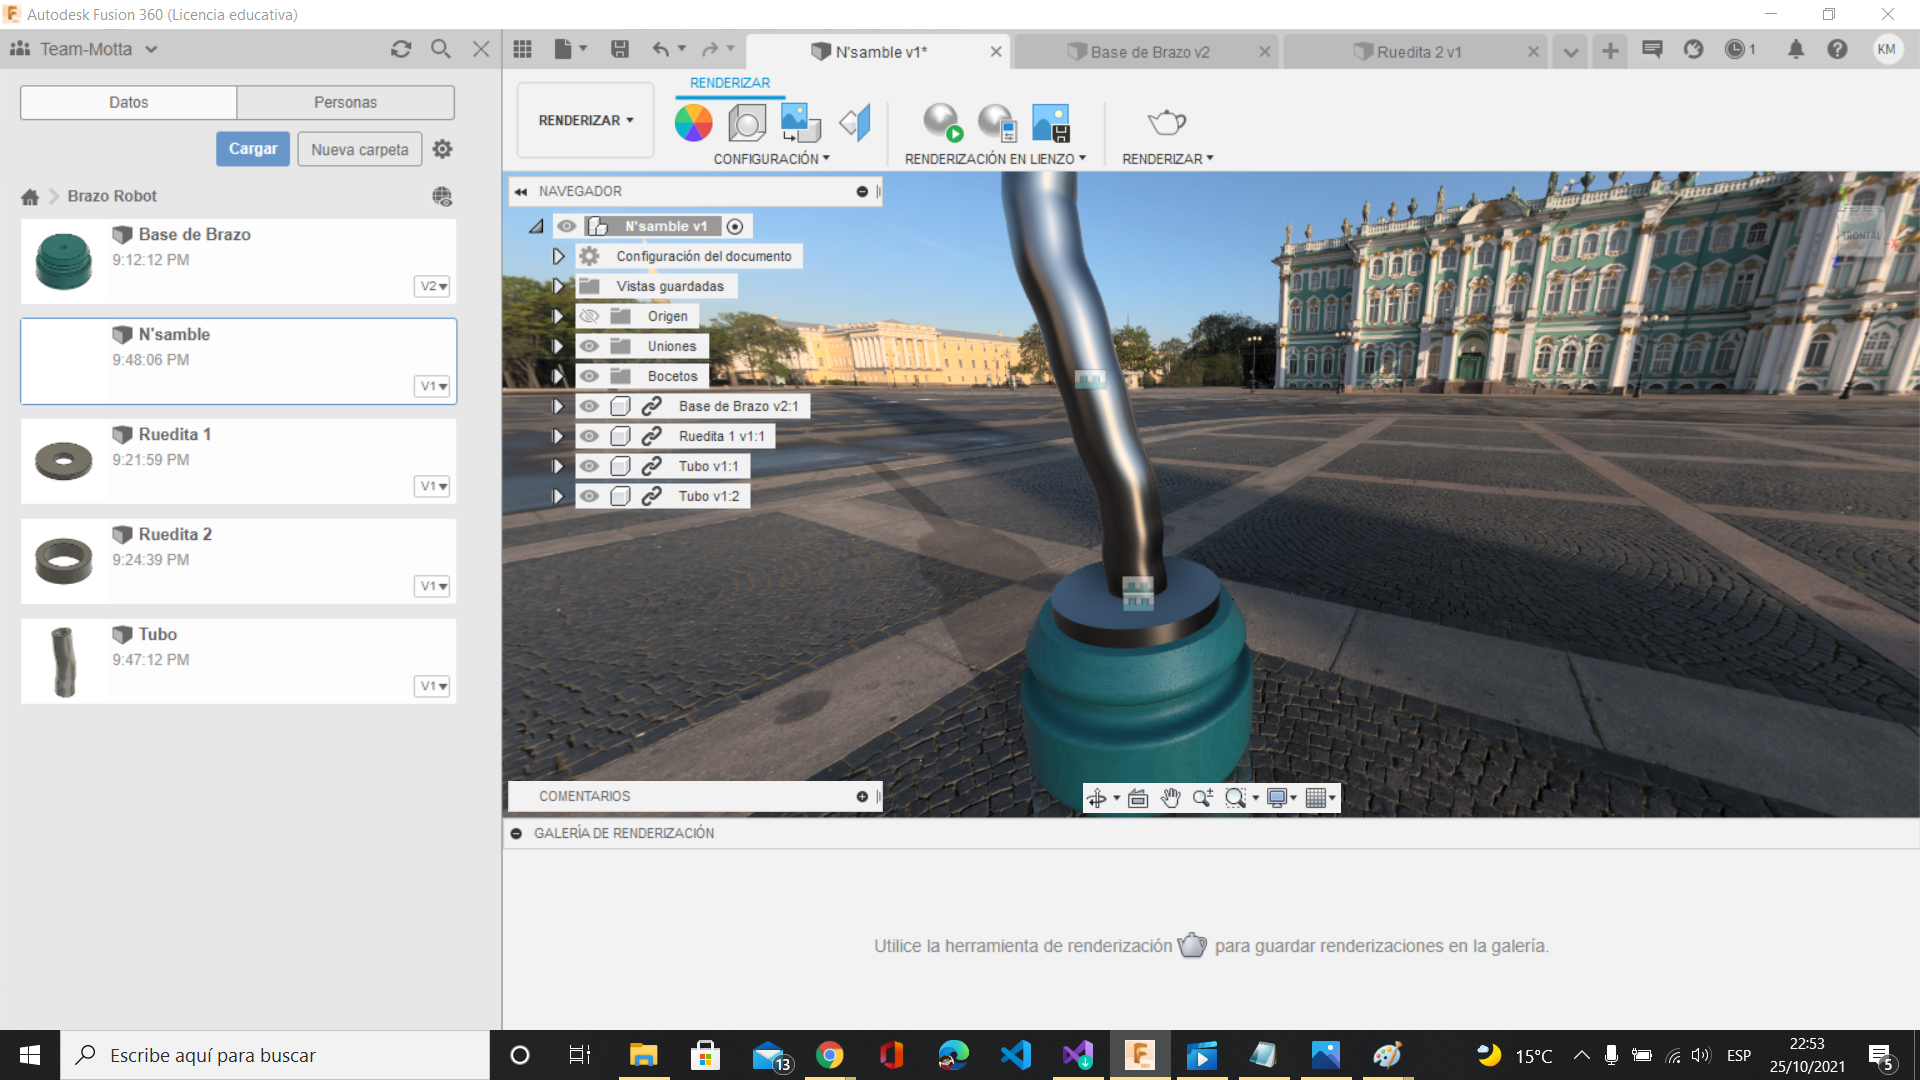Hide the Uniones folder
Screen dimensions: 1920x1080
[x=589, y=346]
